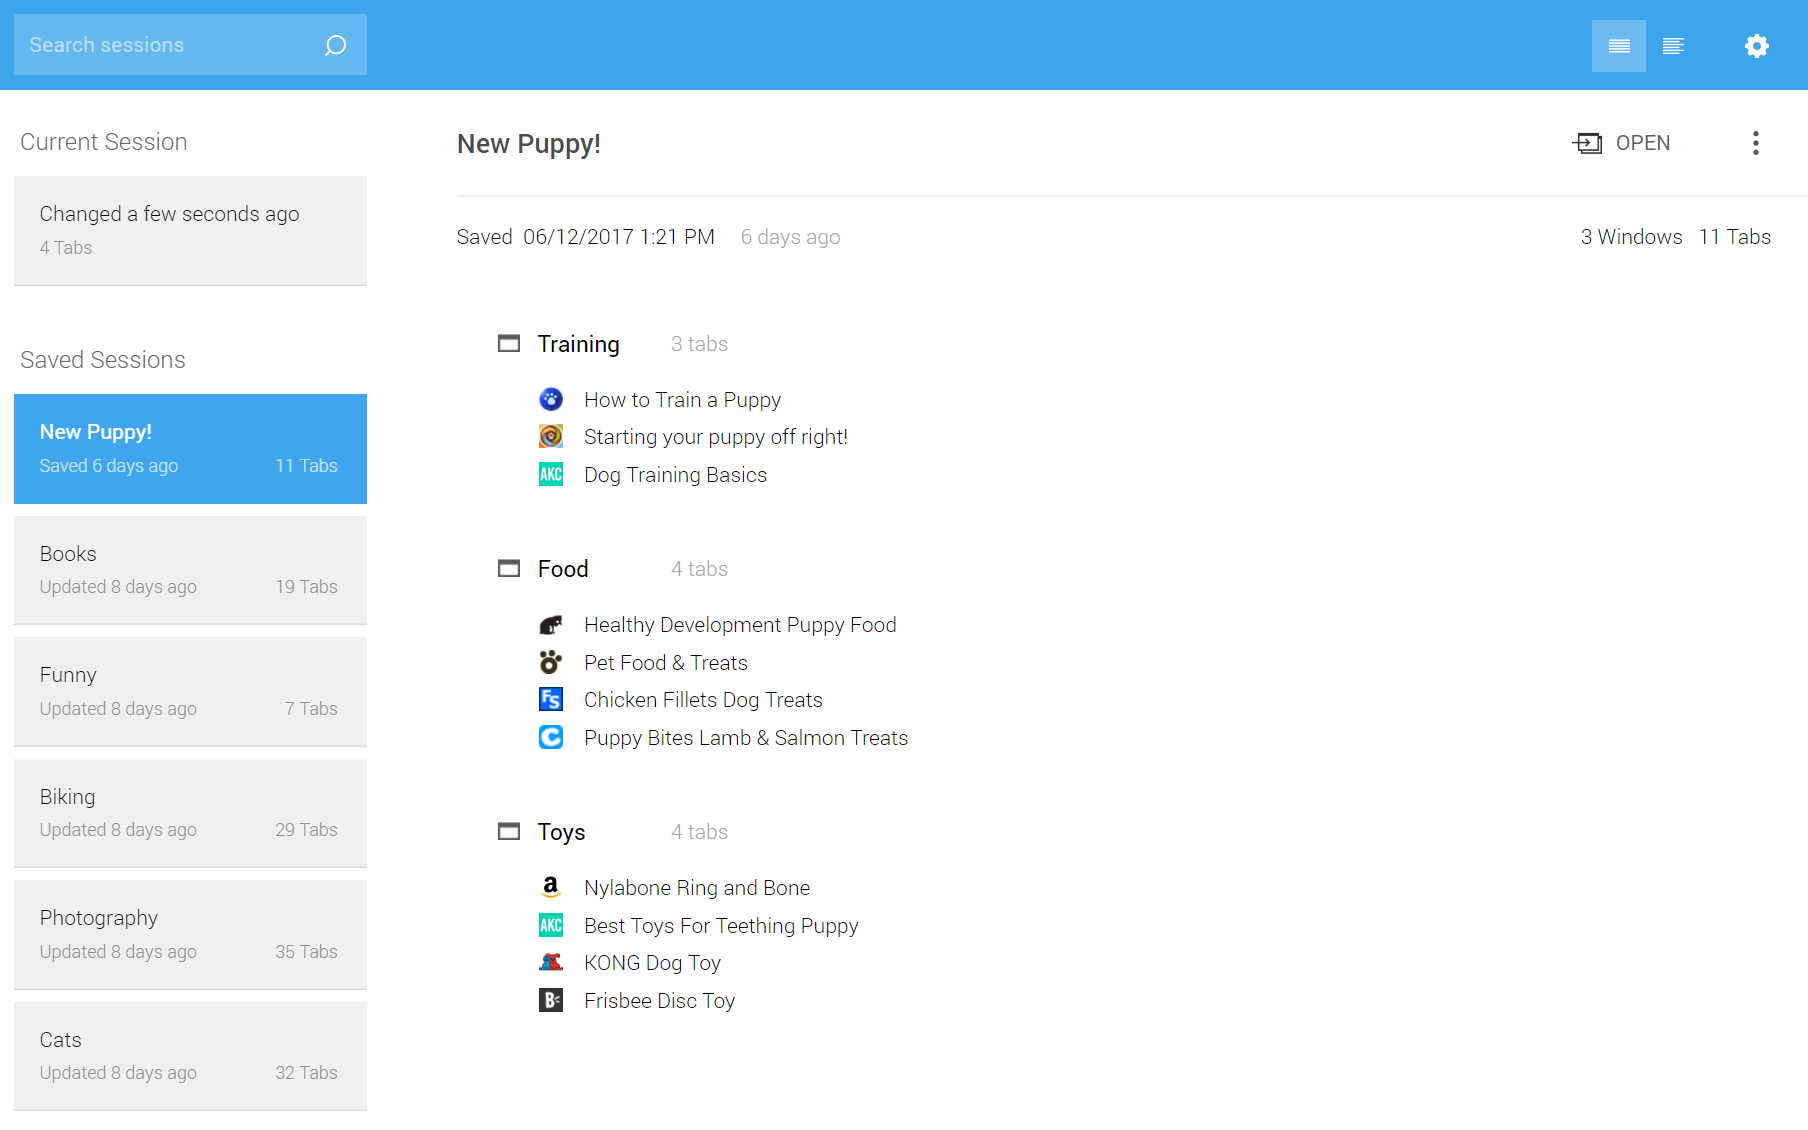The image size is (1808, 1130).
Task: Click the Toys window icon
Action: [509, 832]
